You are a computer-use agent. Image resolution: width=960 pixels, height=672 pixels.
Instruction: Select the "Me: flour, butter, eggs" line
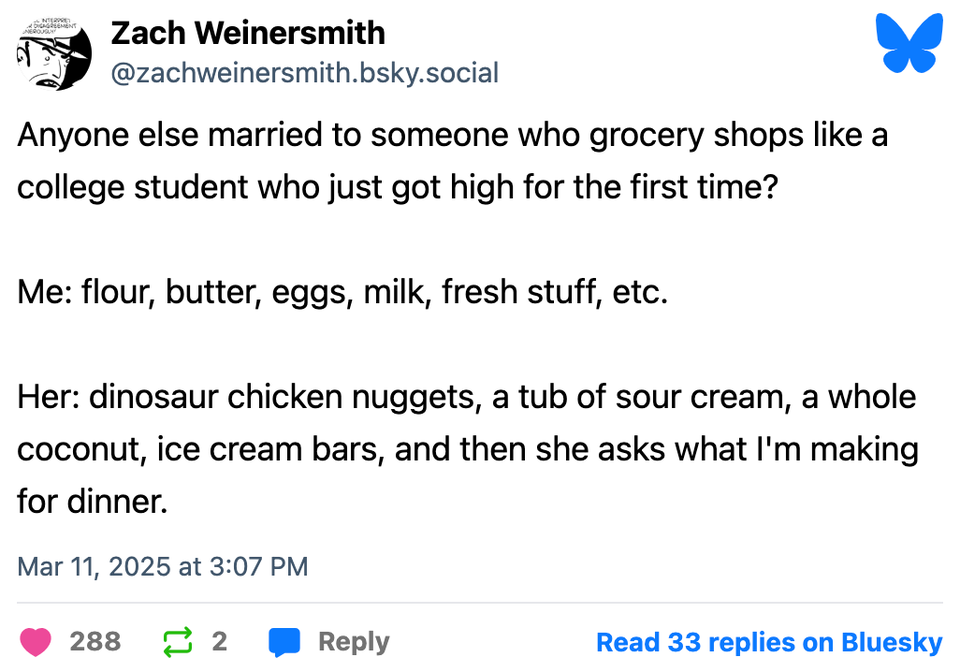tap(342, 292)
